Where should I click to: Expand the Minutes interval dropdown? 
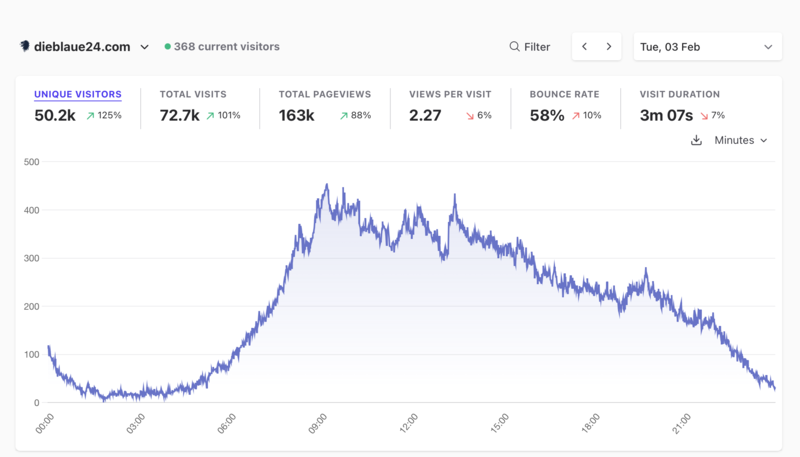[741, 140]
